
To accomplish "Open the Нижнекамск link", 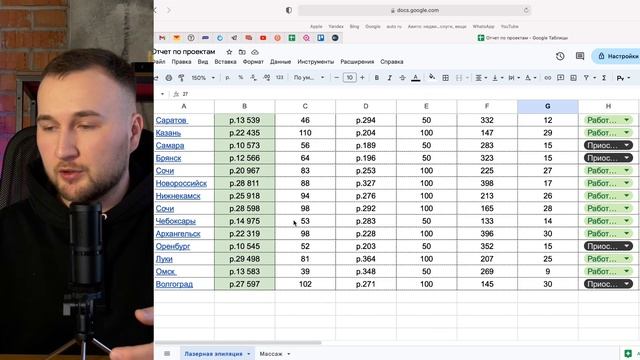I will tap(178, 196).
